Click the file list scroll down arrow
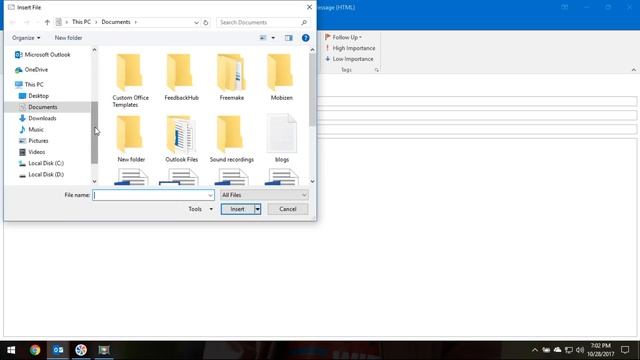The width and height of the screenshot is (640, 360). pos(312,181)
